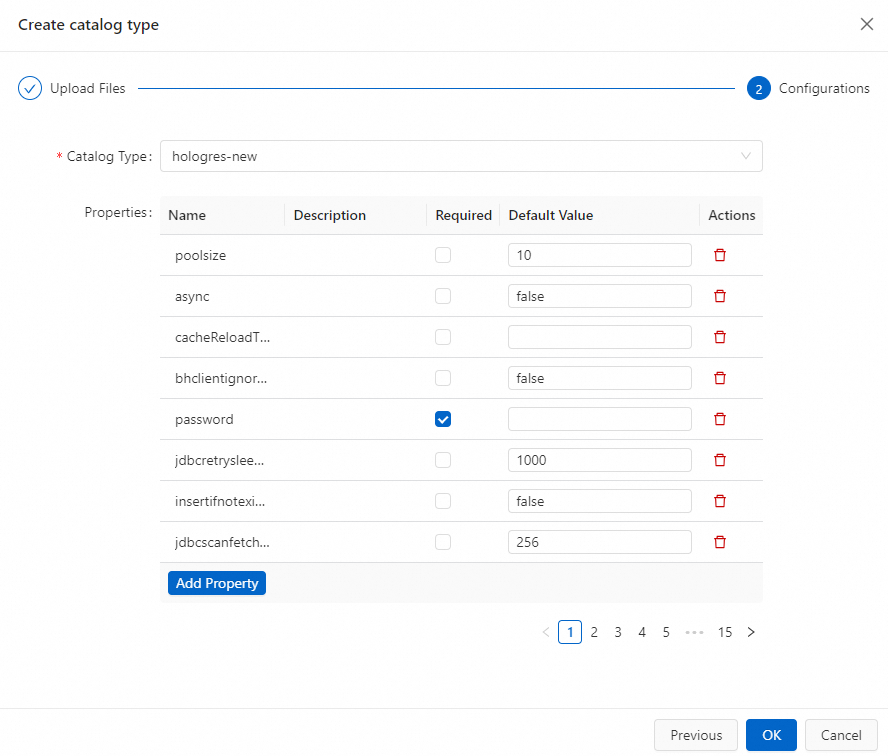888x756 pixels.
Task: Click trash icon for jdbcscanfetch row
Action: click(719, 542)
